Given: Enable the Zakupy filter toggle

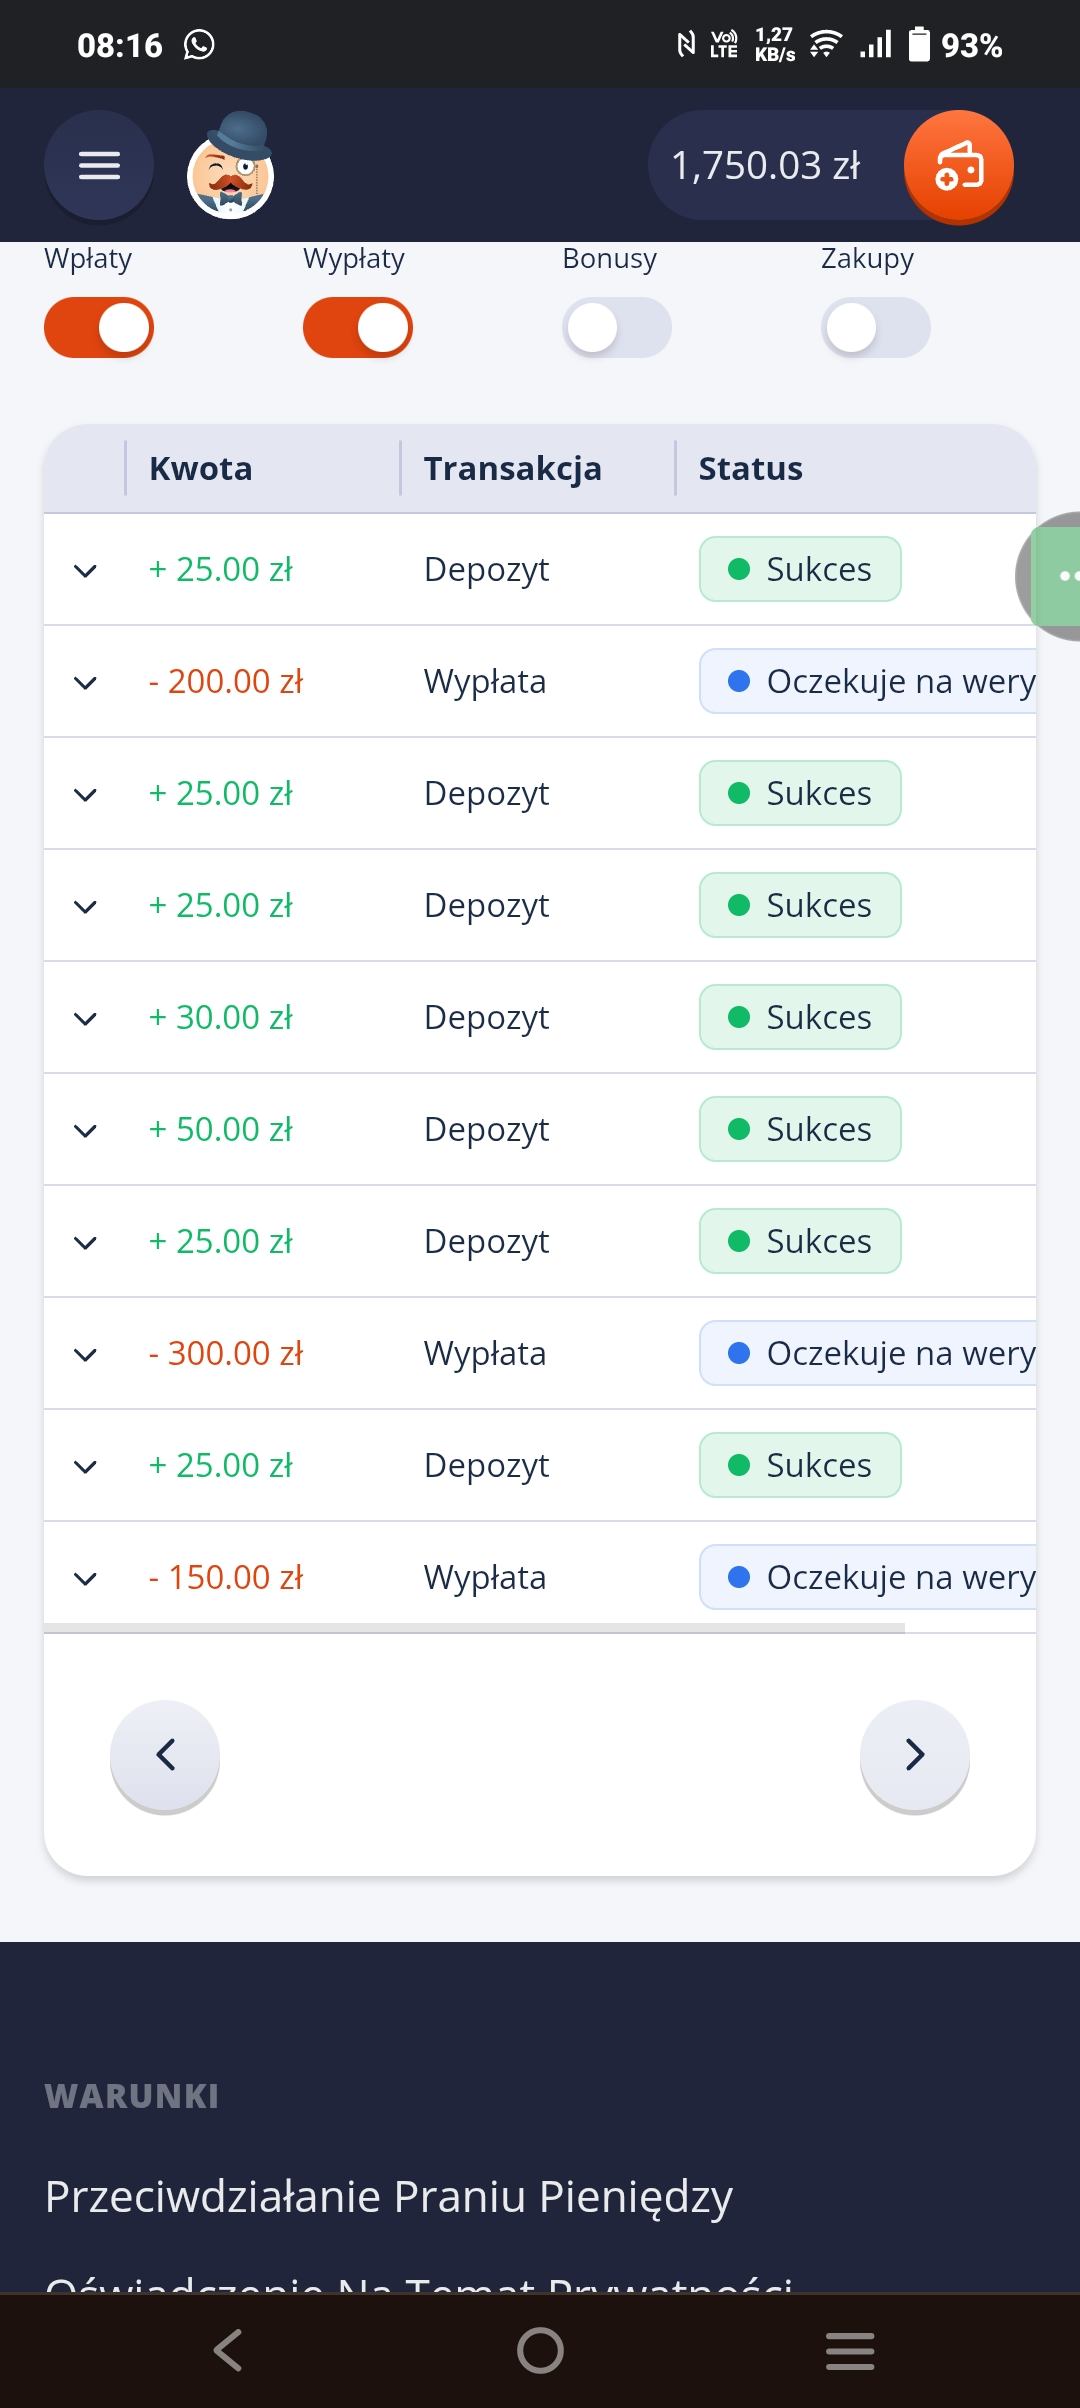Looking at the screenshot, I should click(x=875, y=328).
